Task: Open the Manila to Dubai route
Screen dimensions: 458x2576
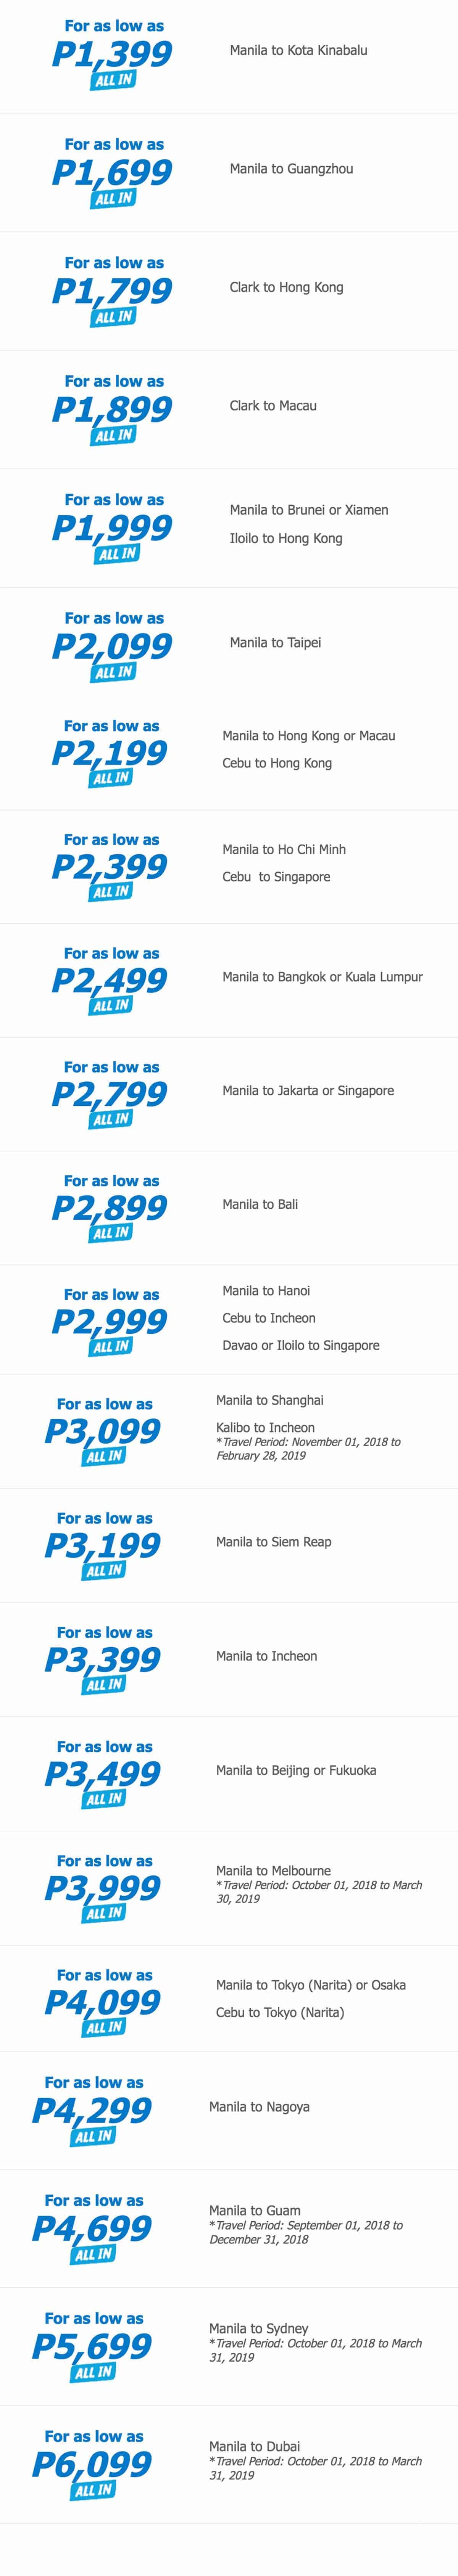Action: (254, 2446)
